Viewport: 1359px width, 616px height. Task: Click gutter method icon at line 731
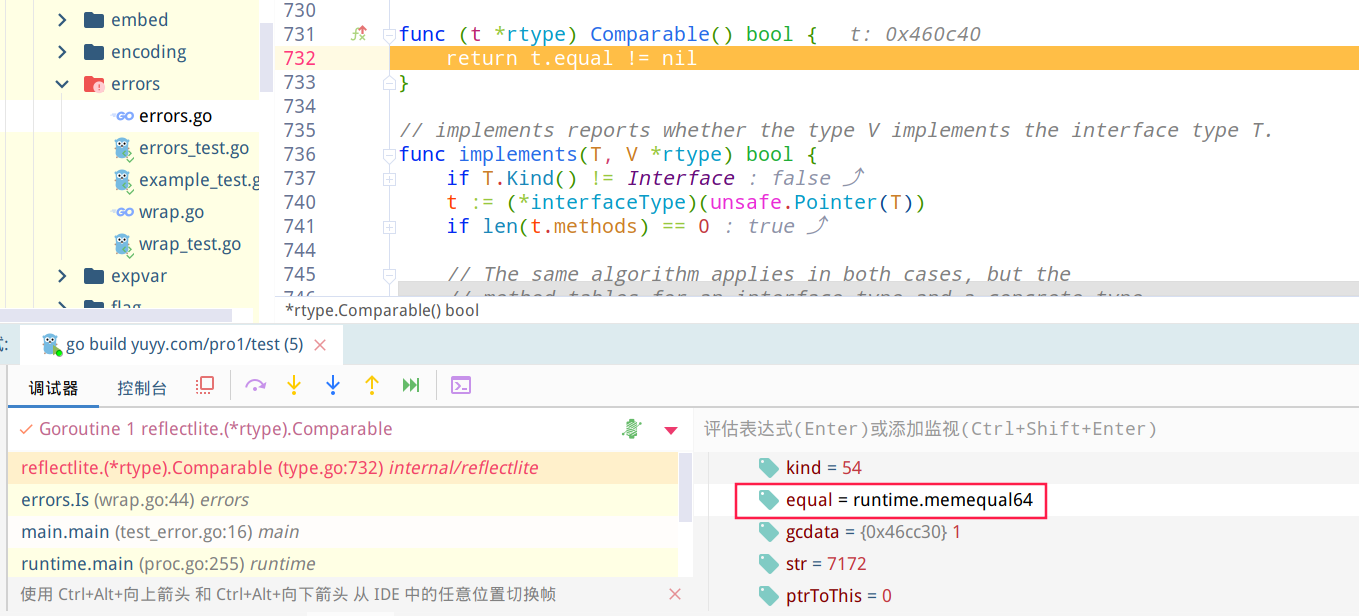[x=358, y=34]
